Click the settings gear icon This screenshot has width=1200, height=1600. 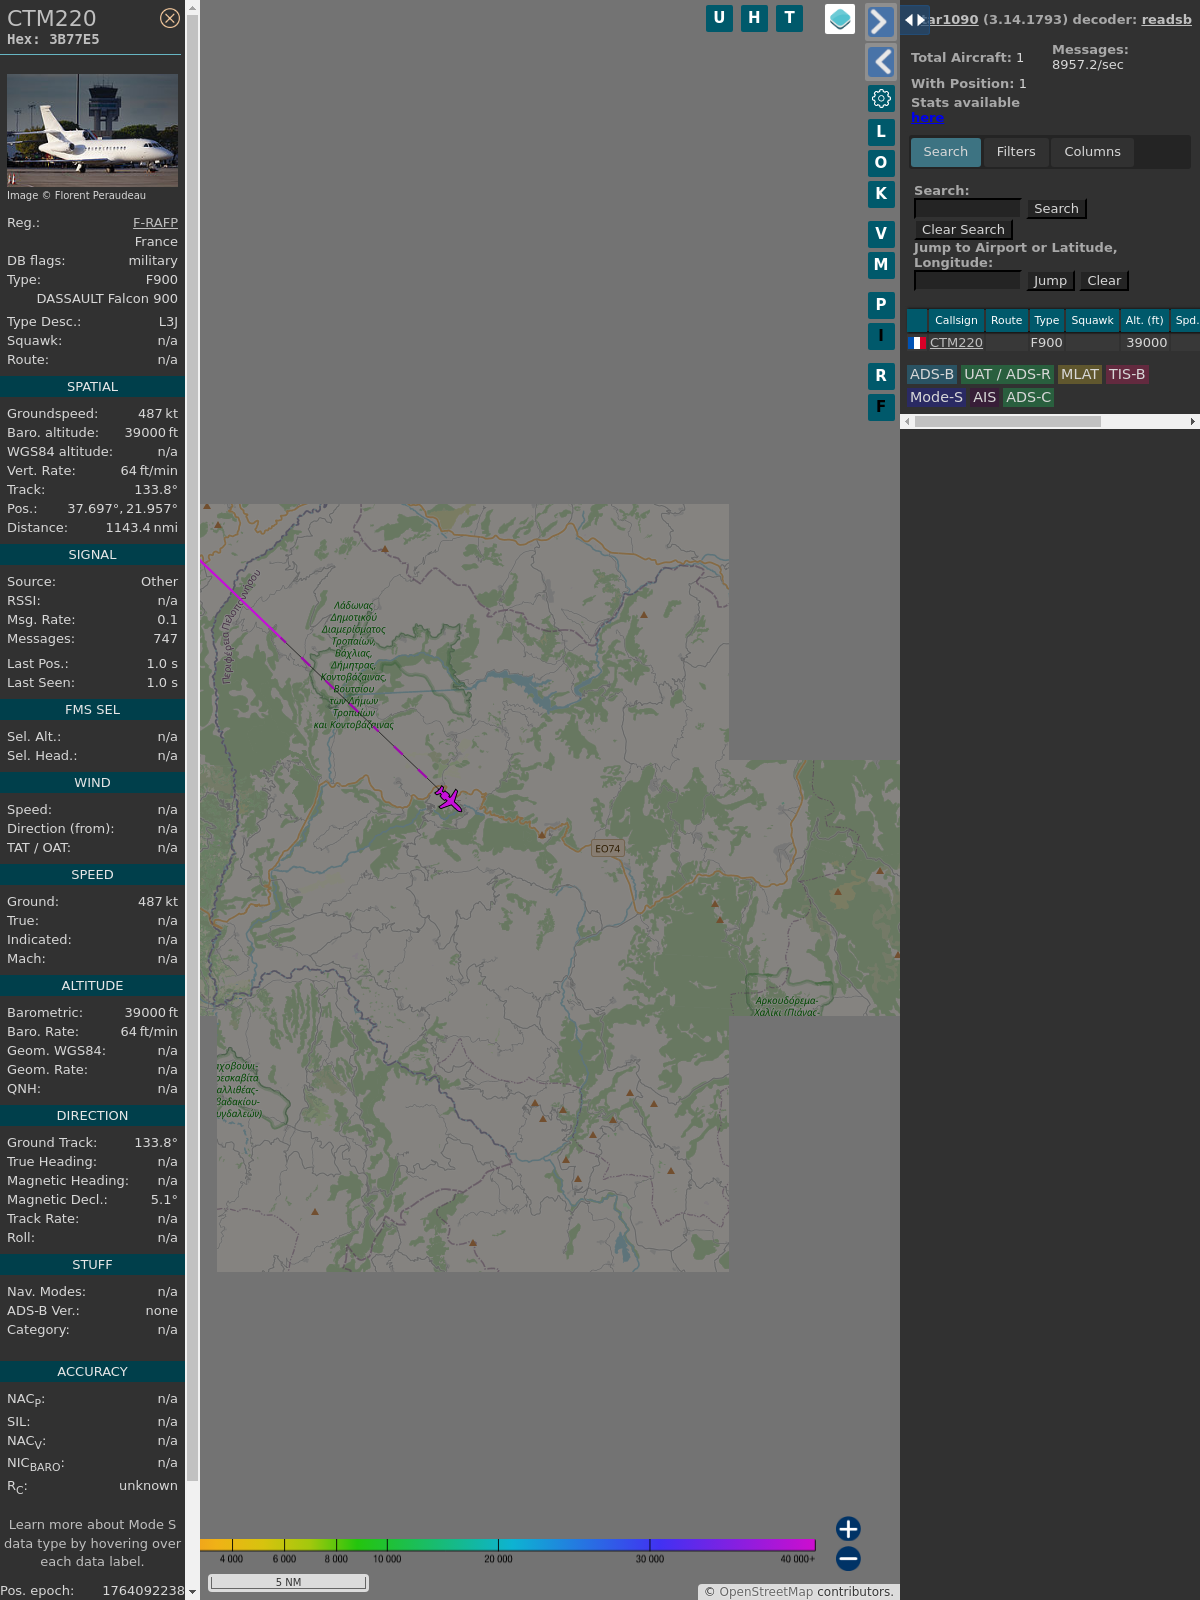(x=881, y=98)
